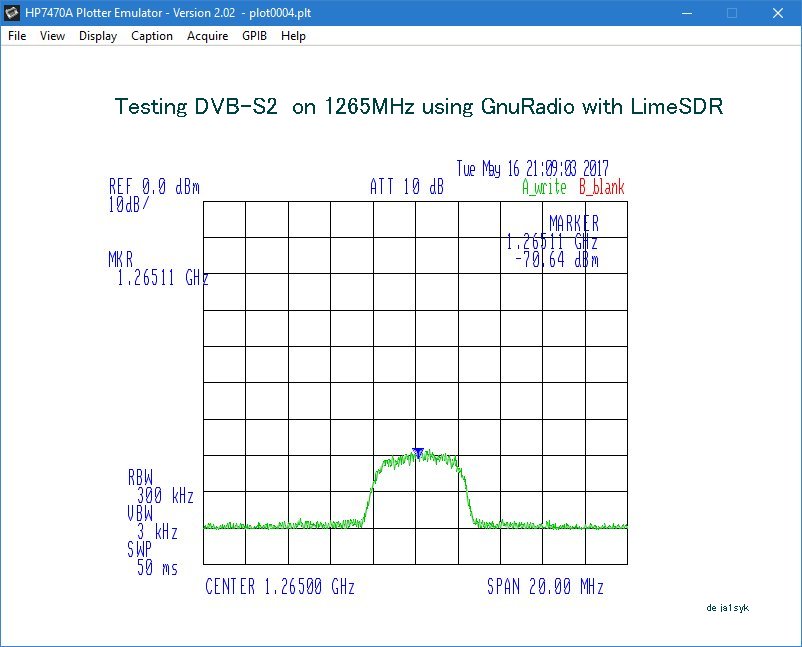The image size is (802, 647).
Task: Click the green A_write trace label
Action: pyautogui.click(x=544, y=187)
